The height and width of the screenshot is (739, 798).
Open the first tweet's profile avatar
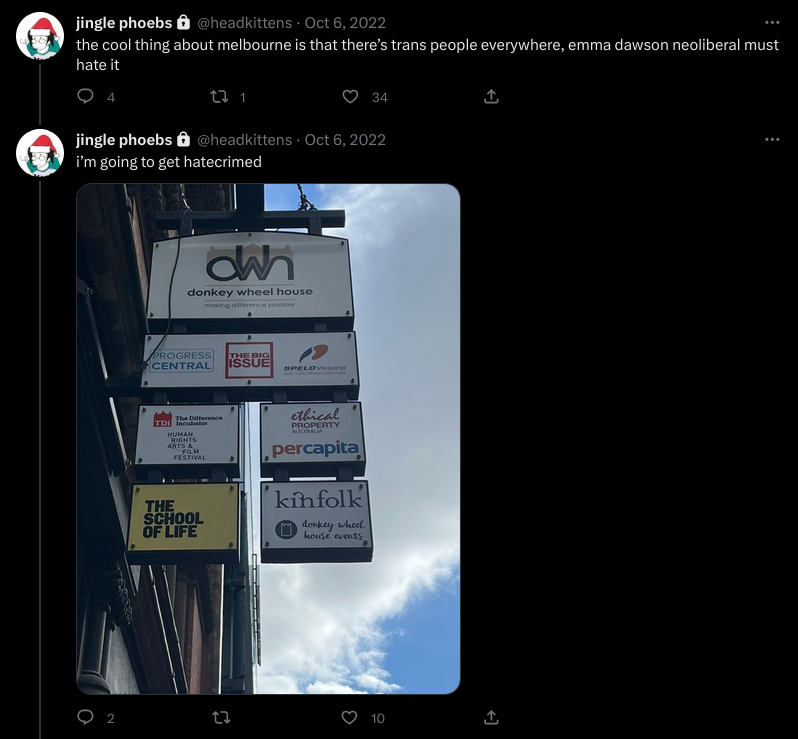(40, 36)
